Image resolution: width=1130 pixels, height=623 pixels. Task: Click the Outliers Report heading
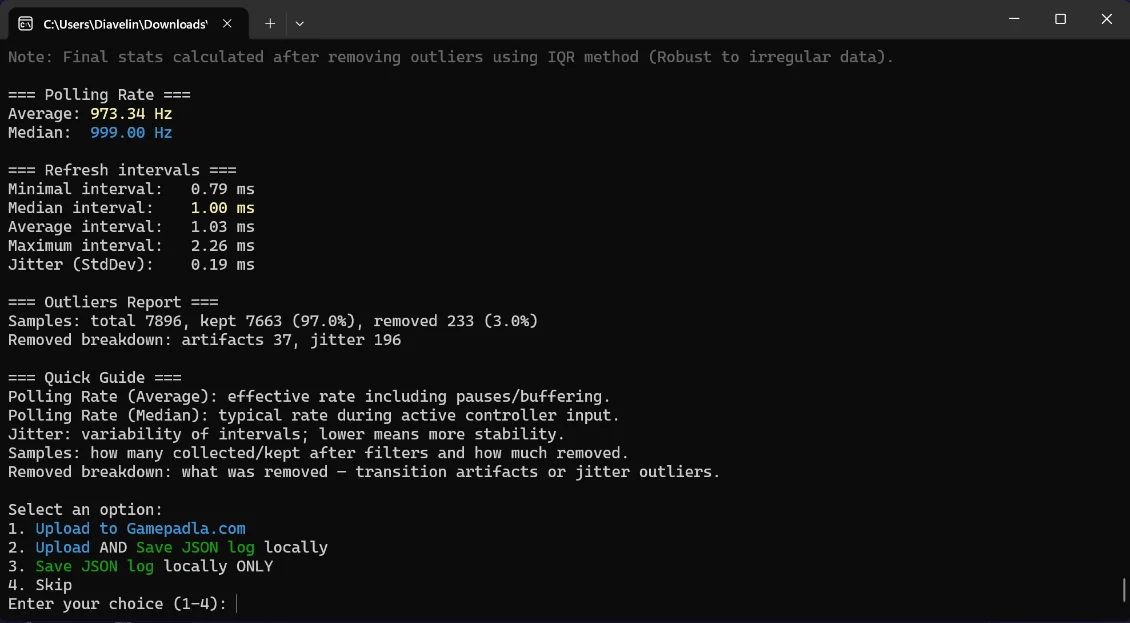coord(113,302)
